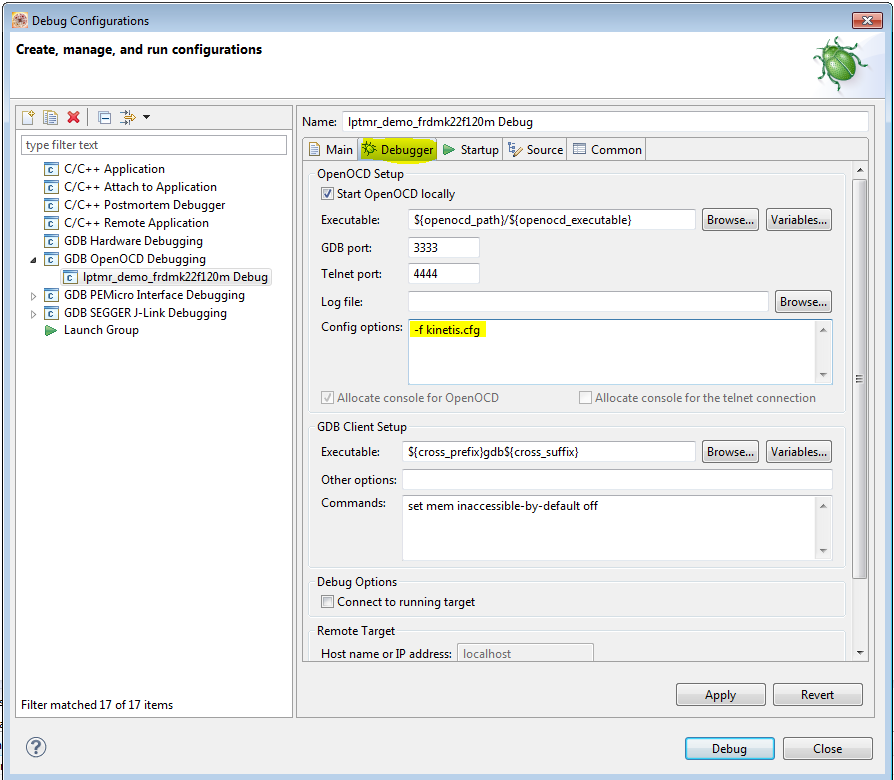Viewport: 894px width, 780px height.
Task: Open Variables for the OpenOCD executable
Action: coord(797,219)
